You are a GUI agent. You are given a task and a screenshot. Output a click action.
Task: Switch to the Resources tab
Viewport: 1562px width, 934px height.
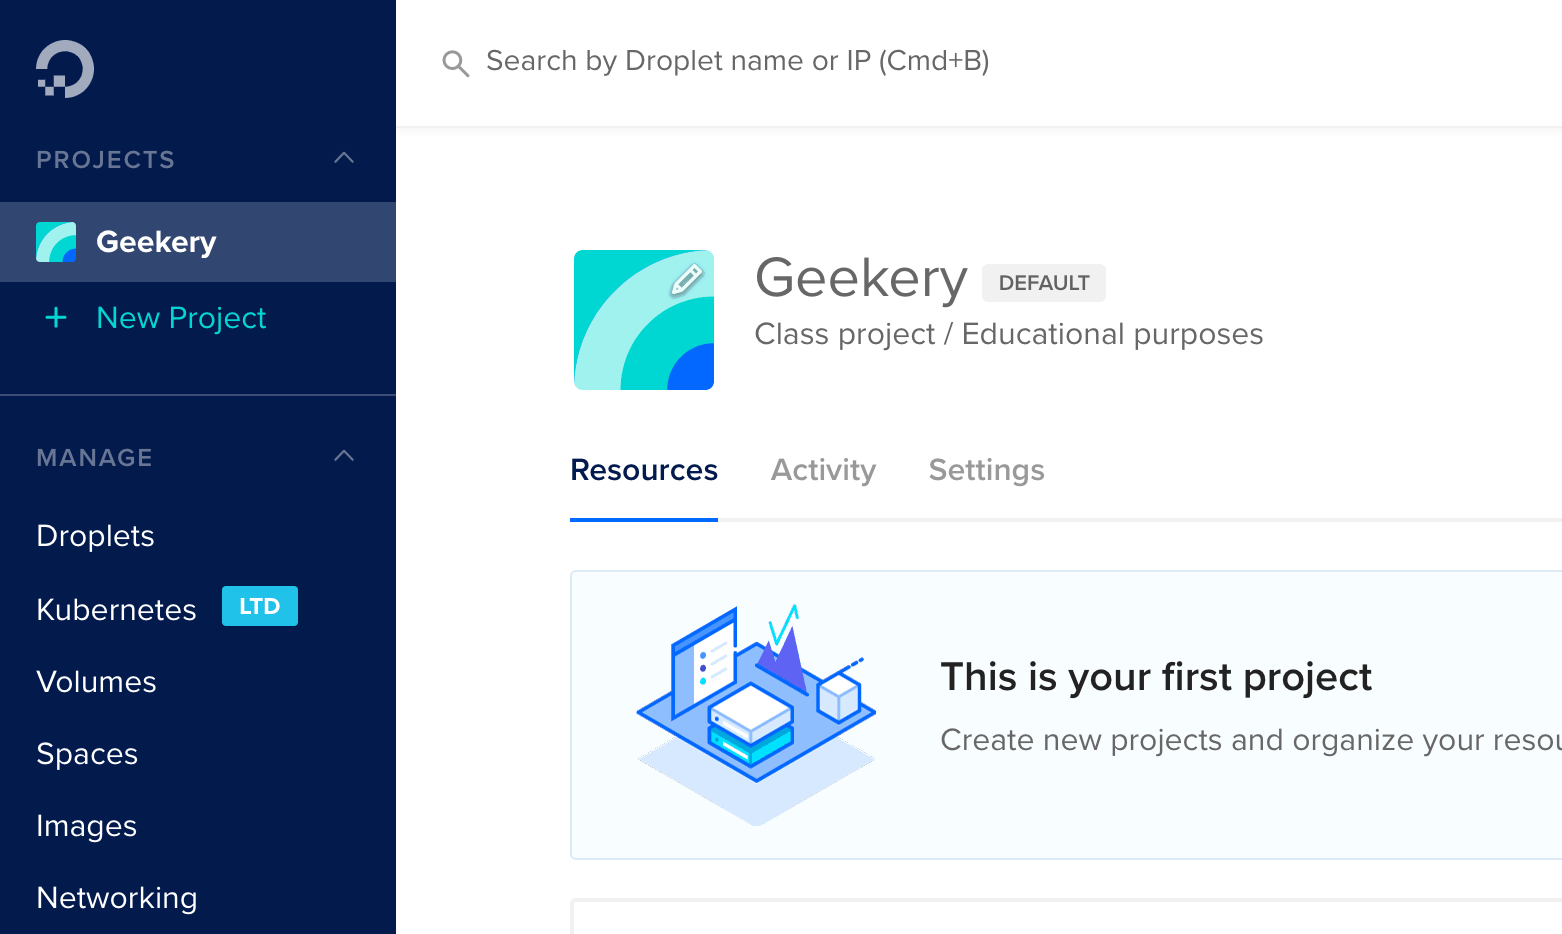pos(644,470)
